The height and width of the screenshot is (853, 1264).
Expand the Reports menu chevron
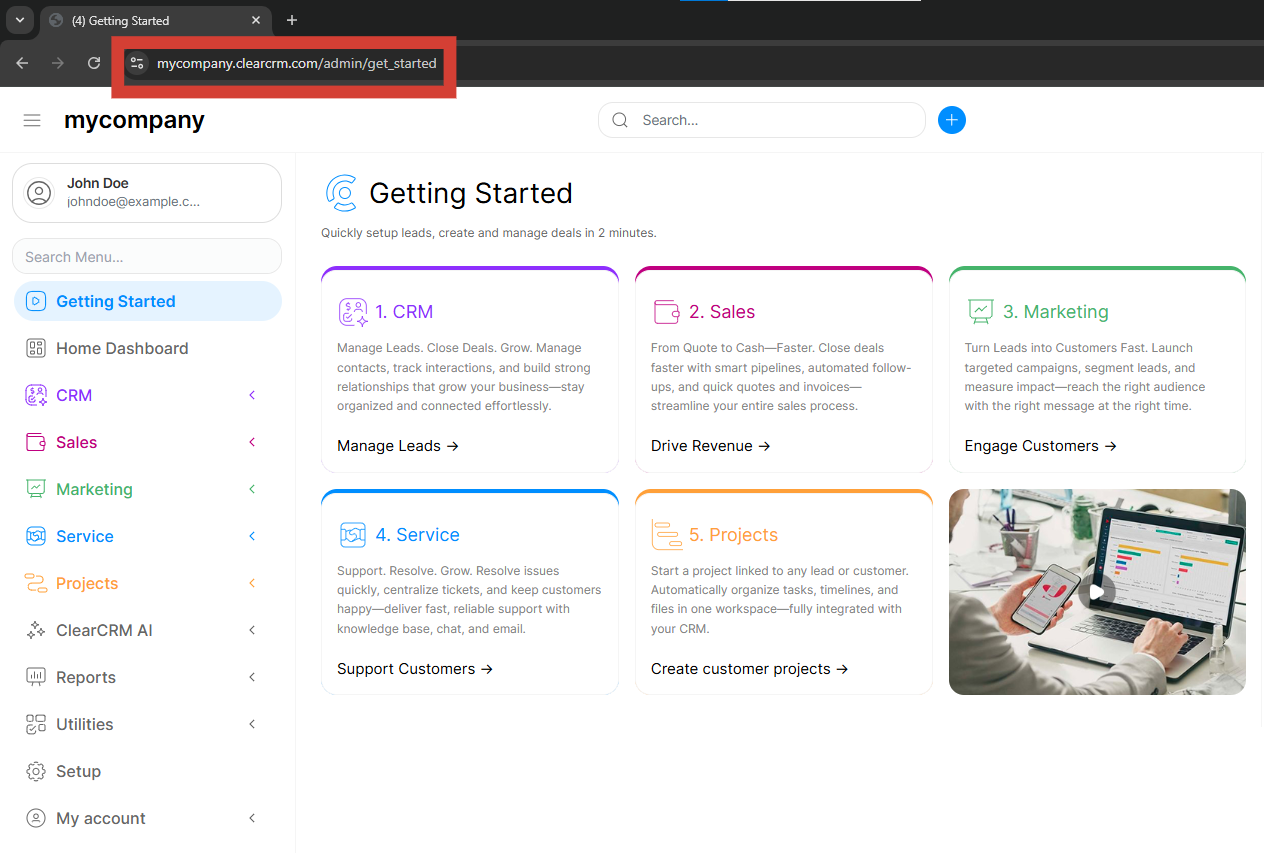pos(252,677)
